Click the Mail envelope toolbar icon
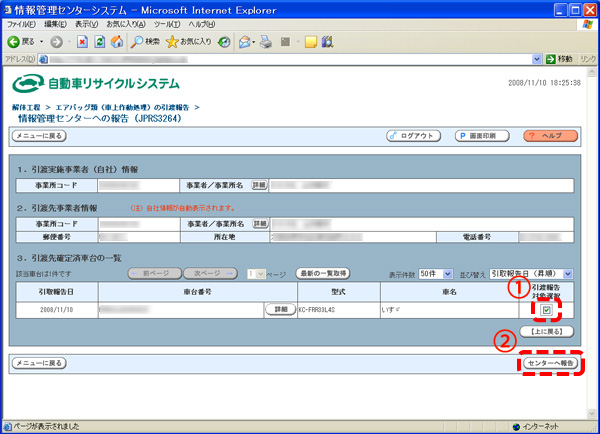This screenshot has height=434, width=600. click(244, 42)
